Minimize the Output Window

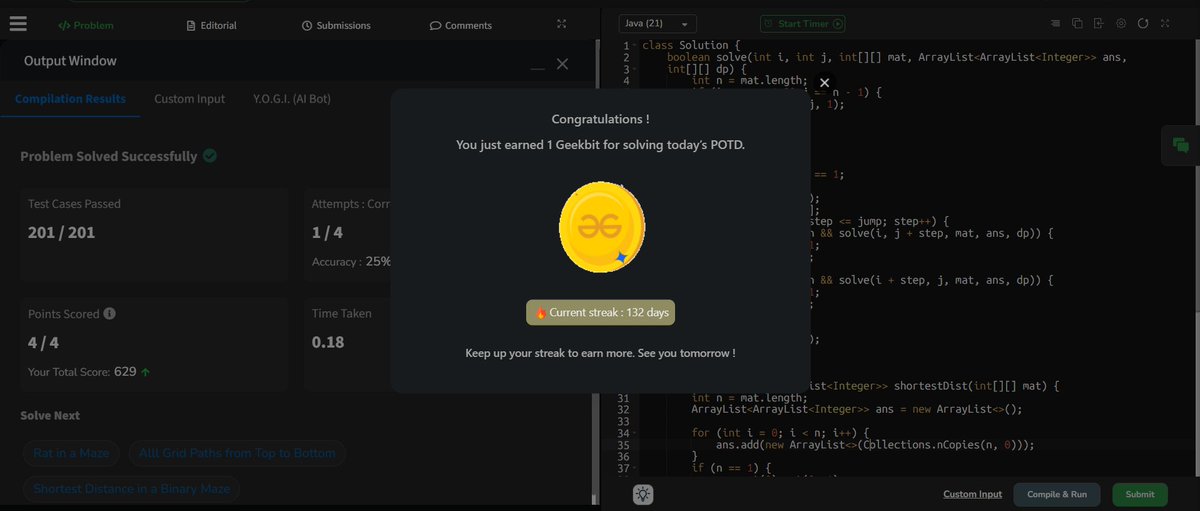[x=538, y=68]
